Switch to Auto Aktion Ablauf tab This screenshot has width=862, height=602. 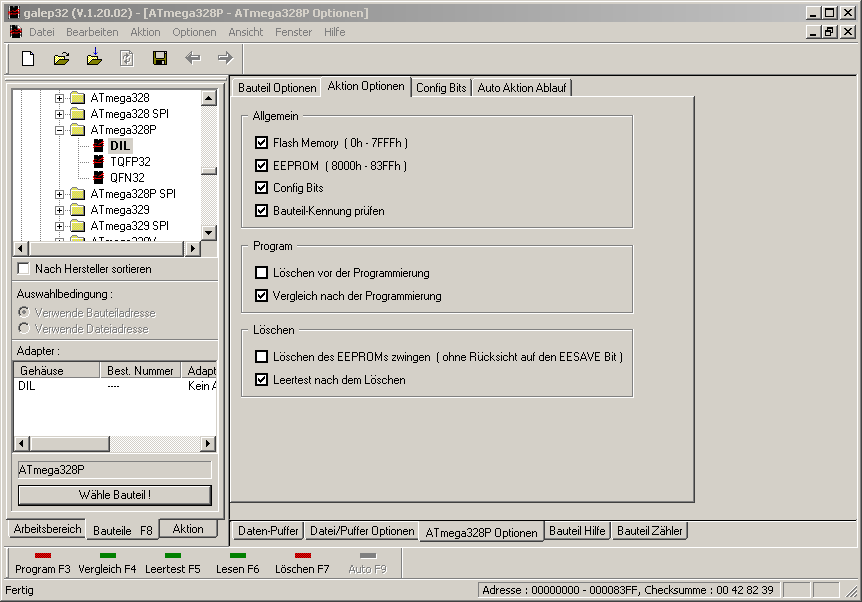[522, 88]
